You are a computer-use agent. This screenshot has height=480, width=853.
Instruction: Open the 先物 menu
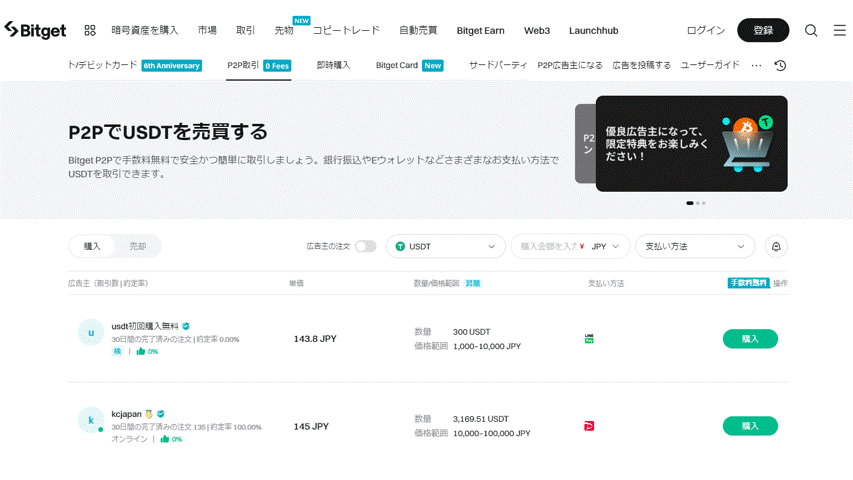click(x=284, y=30)
